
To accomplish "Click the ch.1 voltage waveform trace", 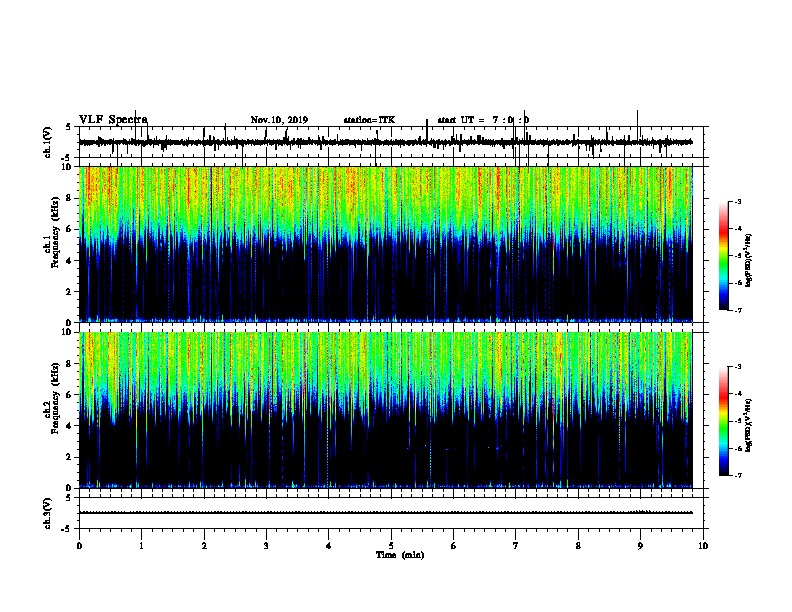I will click(386, 142).
